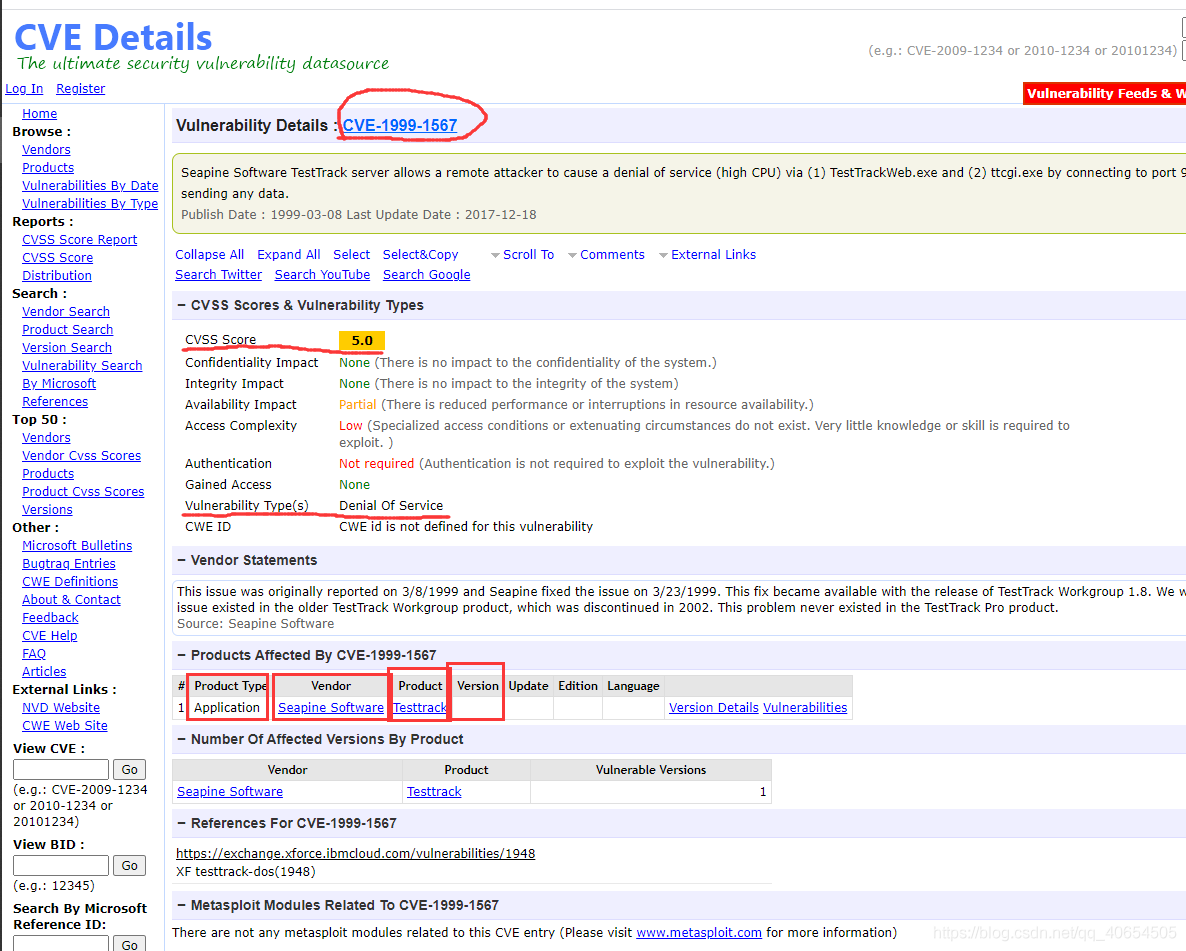This screenshot has height=951, width=1186.
Task: Open Vulnerabilities link in product row
Action: 805,708
